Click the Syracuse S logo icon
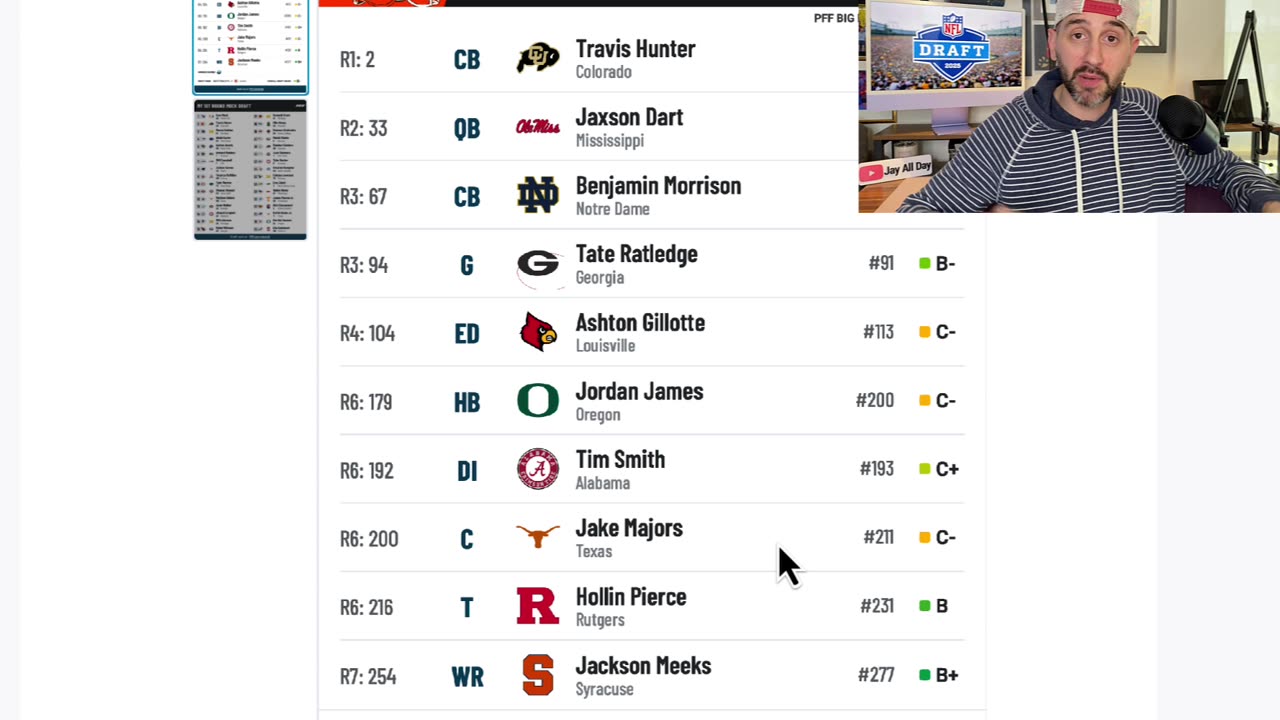This screenshot has height=720, width=1280. (x=538, y=675)
